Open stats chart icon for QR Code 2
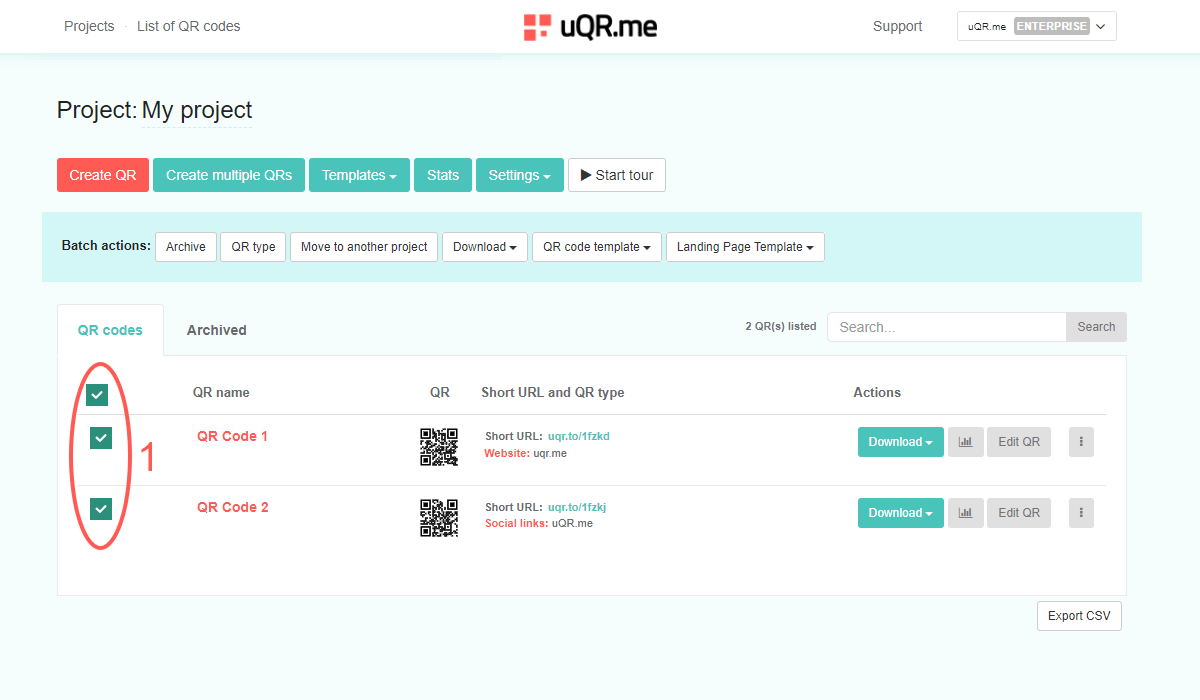The image size is (1200, 700). coord(965,513)
